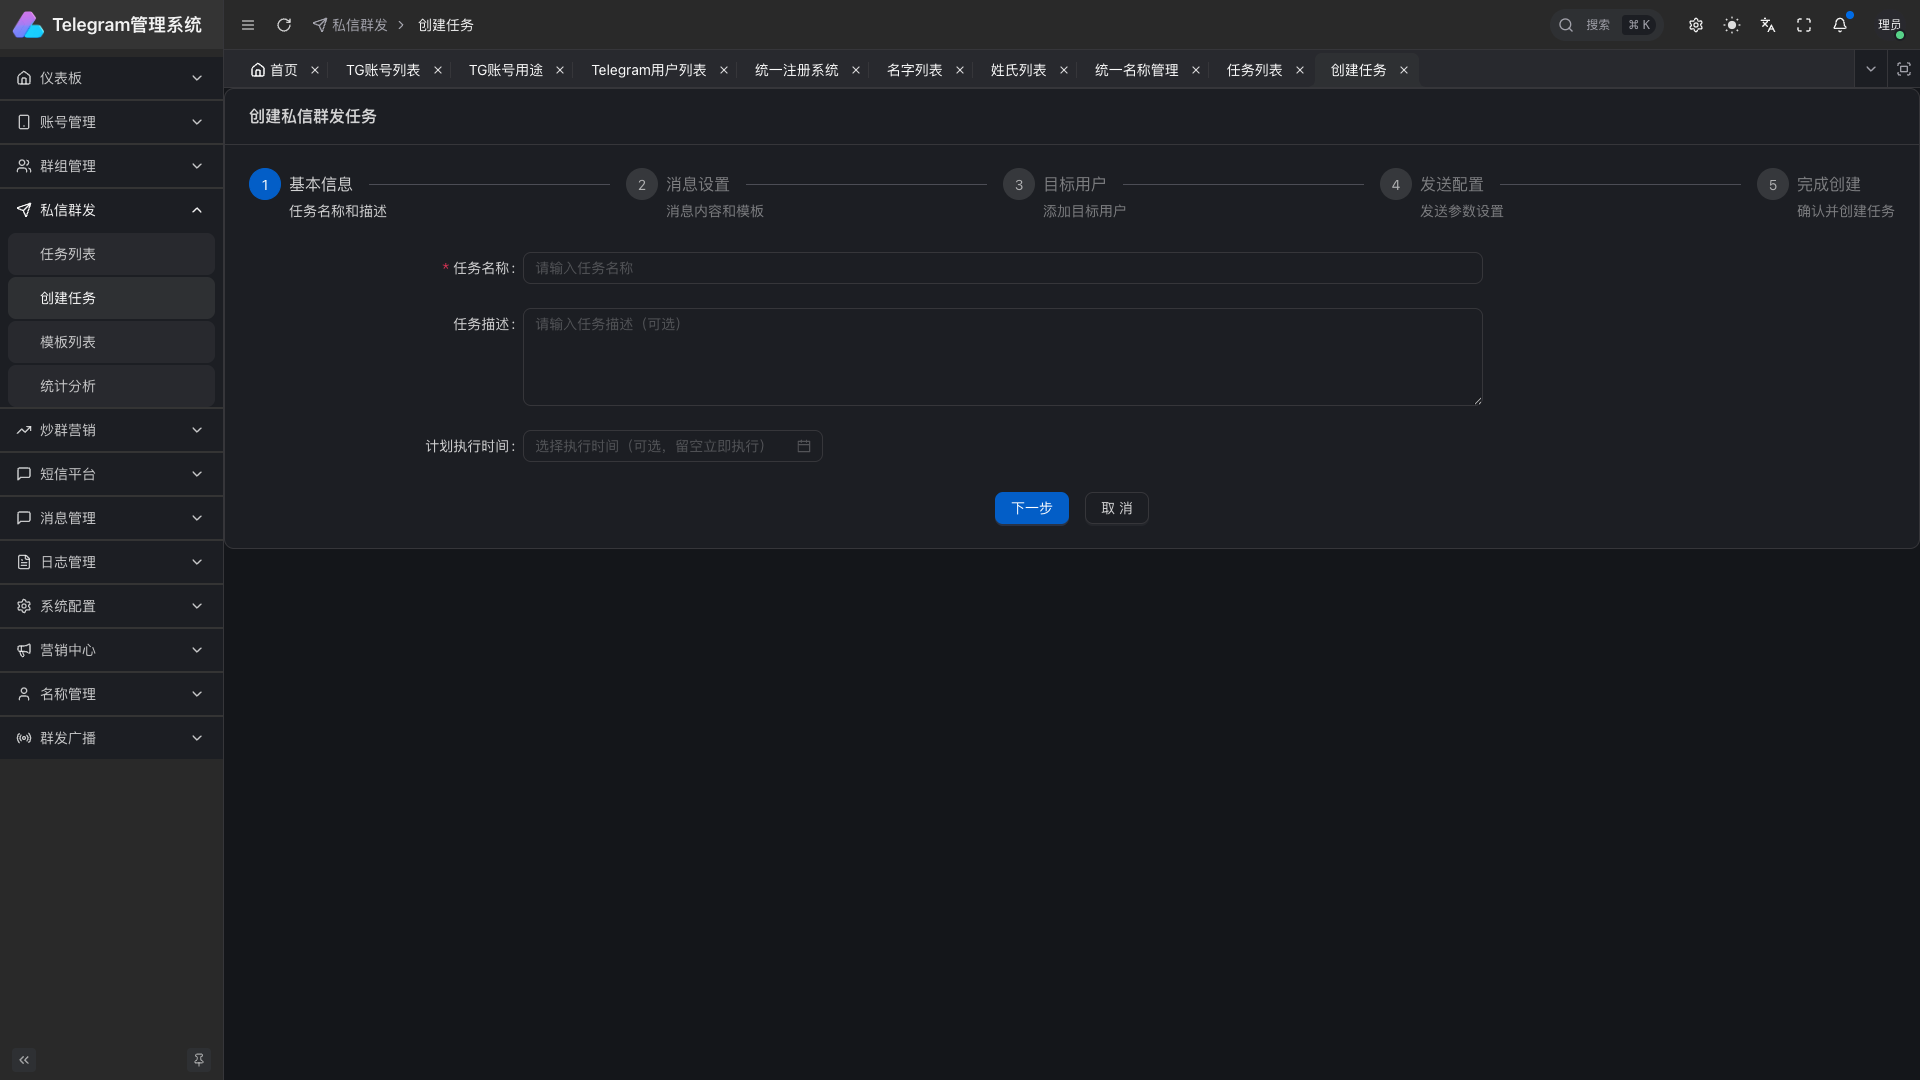
Task: Collapse sidebar with double-chevron icon
Action: [24, 1060]
